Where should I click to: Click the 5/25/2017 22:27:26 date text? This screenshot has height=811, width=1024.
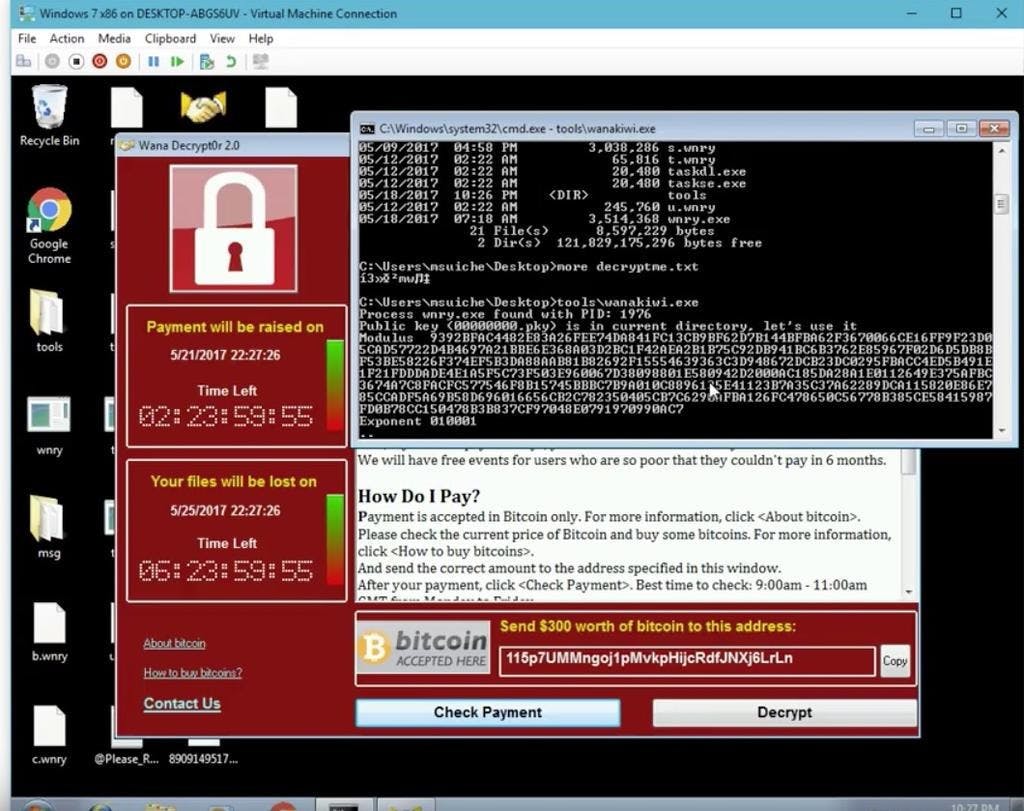click(x=225, y=511)
